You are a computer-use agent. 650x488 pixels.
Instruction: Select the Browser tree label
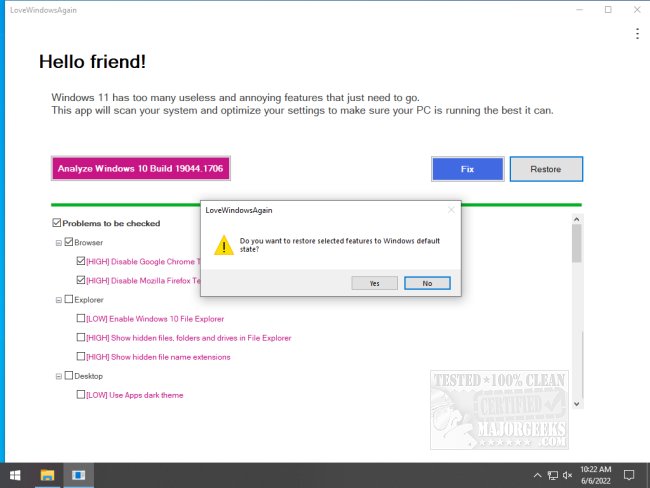coord(88,243)
